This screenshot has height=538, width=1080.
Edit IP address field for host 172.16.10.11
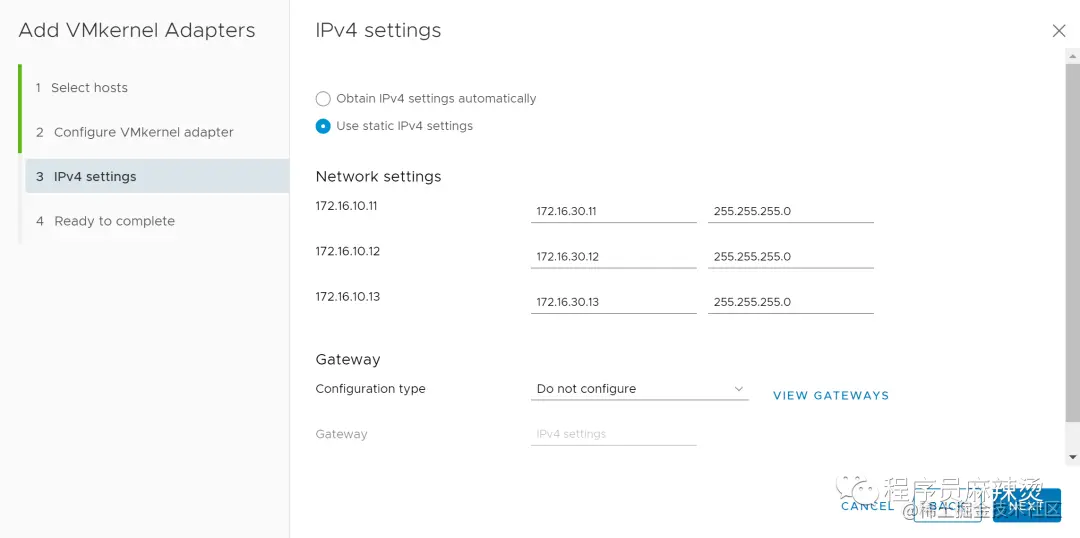614,211
